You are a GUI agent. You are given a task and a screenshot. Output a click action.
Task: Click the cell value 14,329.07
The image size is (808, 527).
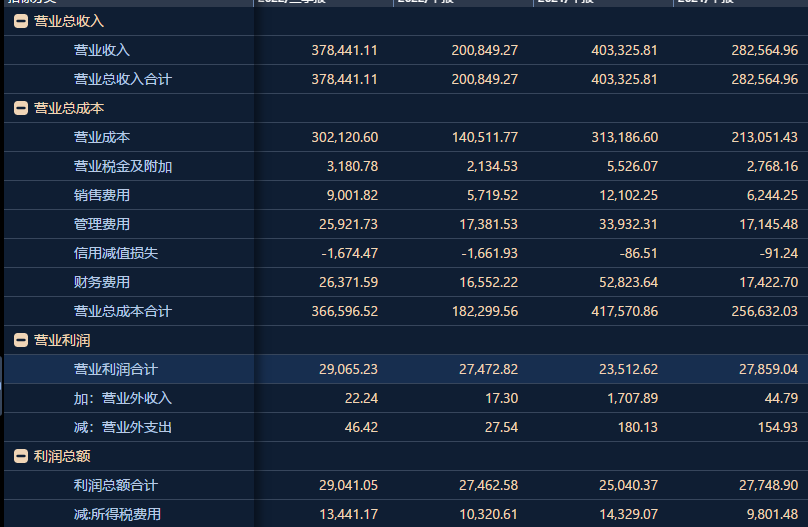(x=628, y=514)
